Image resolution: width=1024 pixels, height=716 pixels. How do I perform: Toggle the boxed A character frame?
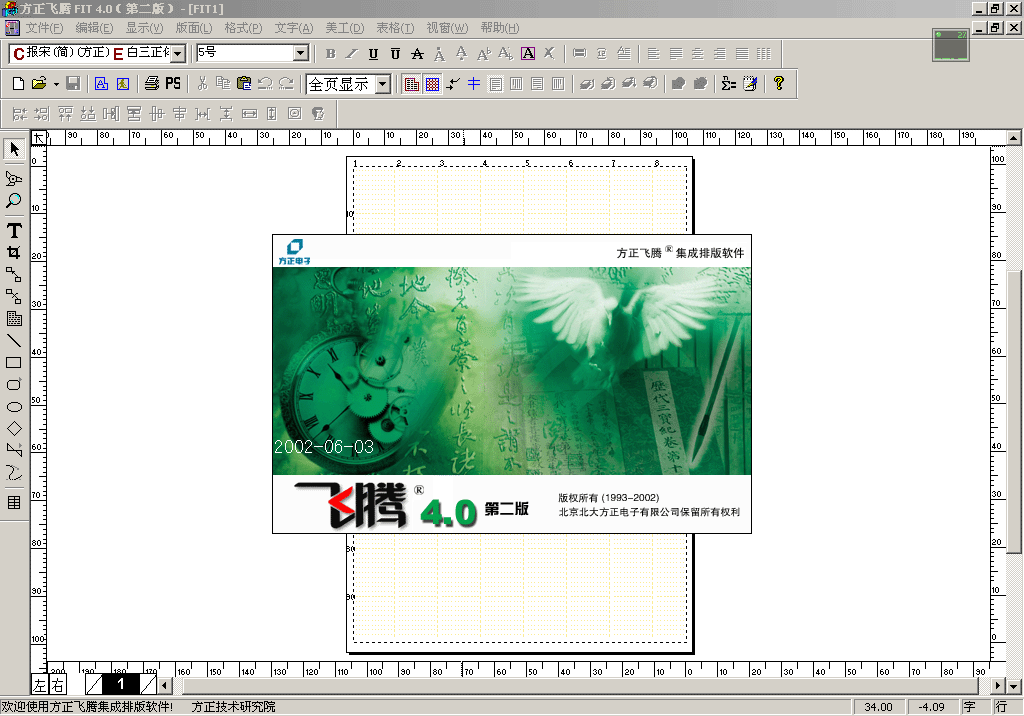click(528, 54)
